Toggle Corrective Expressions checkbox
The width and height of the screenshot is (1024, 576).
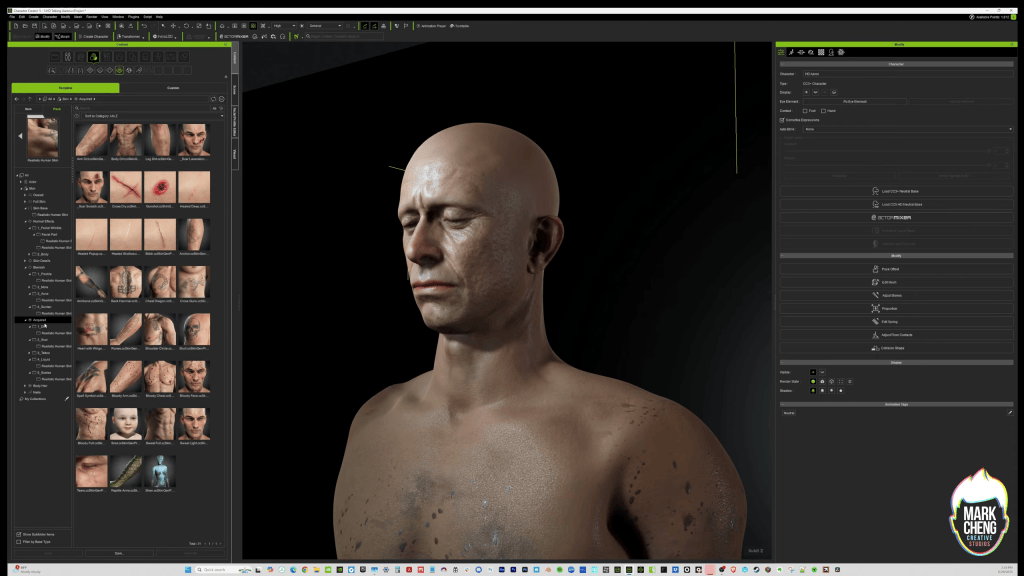782,120
